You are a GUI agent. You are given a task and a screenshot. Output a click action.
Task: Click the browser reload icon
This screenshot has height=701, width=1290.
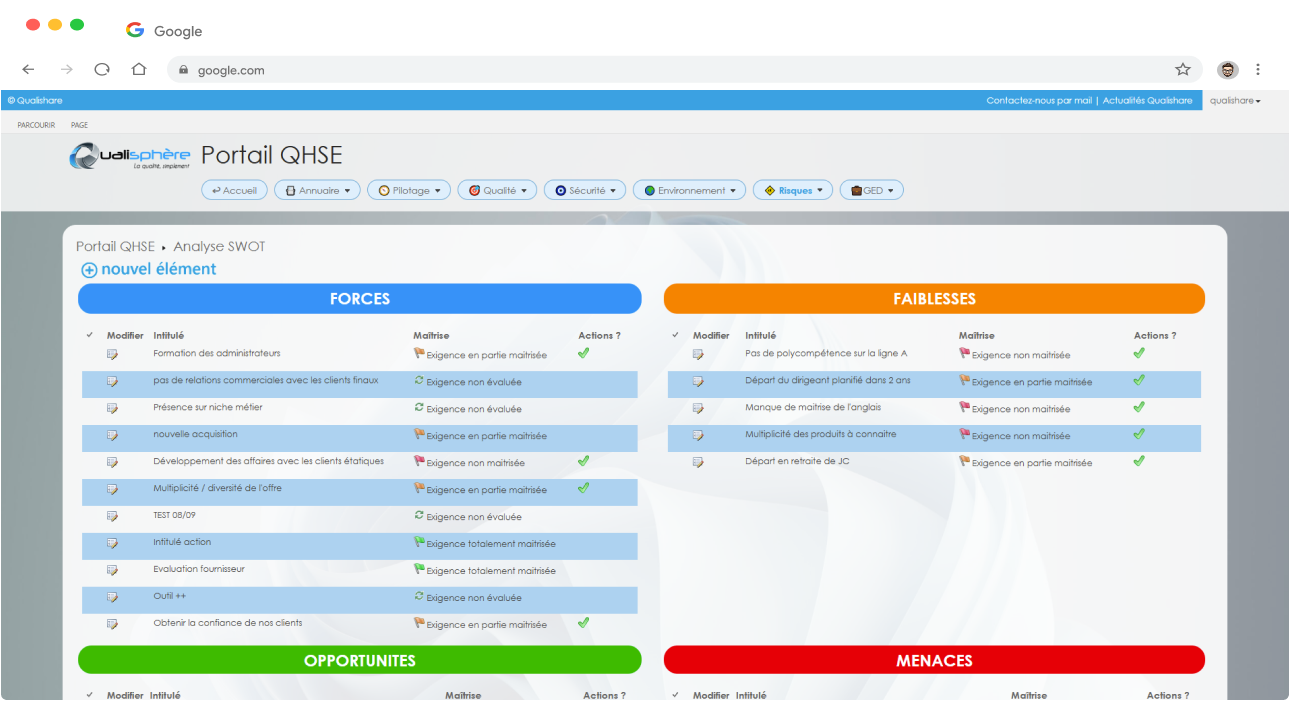click(x=102, y=70)
